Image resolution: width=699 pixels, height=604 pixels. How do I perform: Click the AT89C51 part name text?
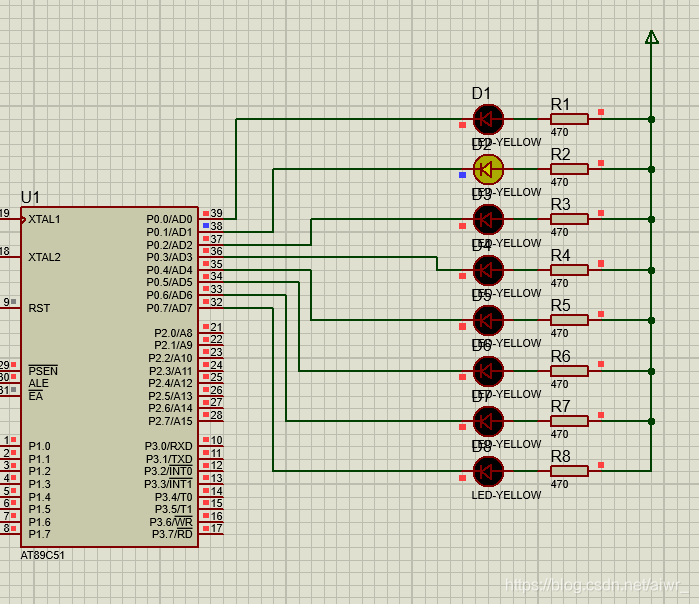42,555
